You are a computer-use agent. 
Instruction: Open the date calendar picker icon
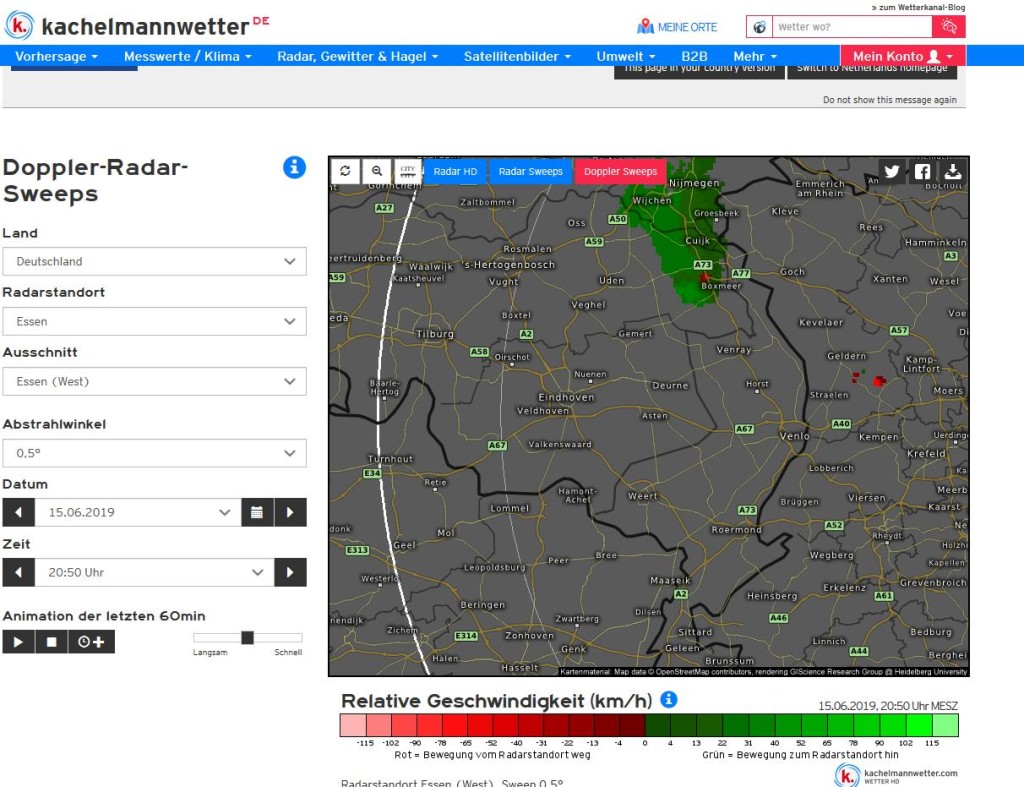(257, 513)
